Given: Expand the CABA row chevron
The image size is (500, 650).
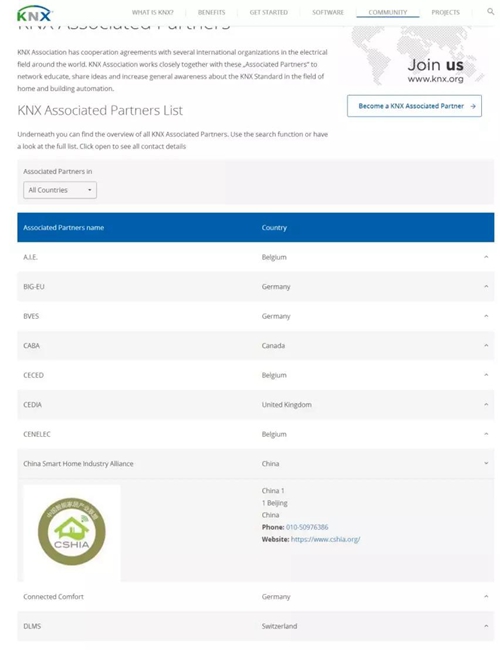Looking at the screenshot, I should click(x=486, y=345).
